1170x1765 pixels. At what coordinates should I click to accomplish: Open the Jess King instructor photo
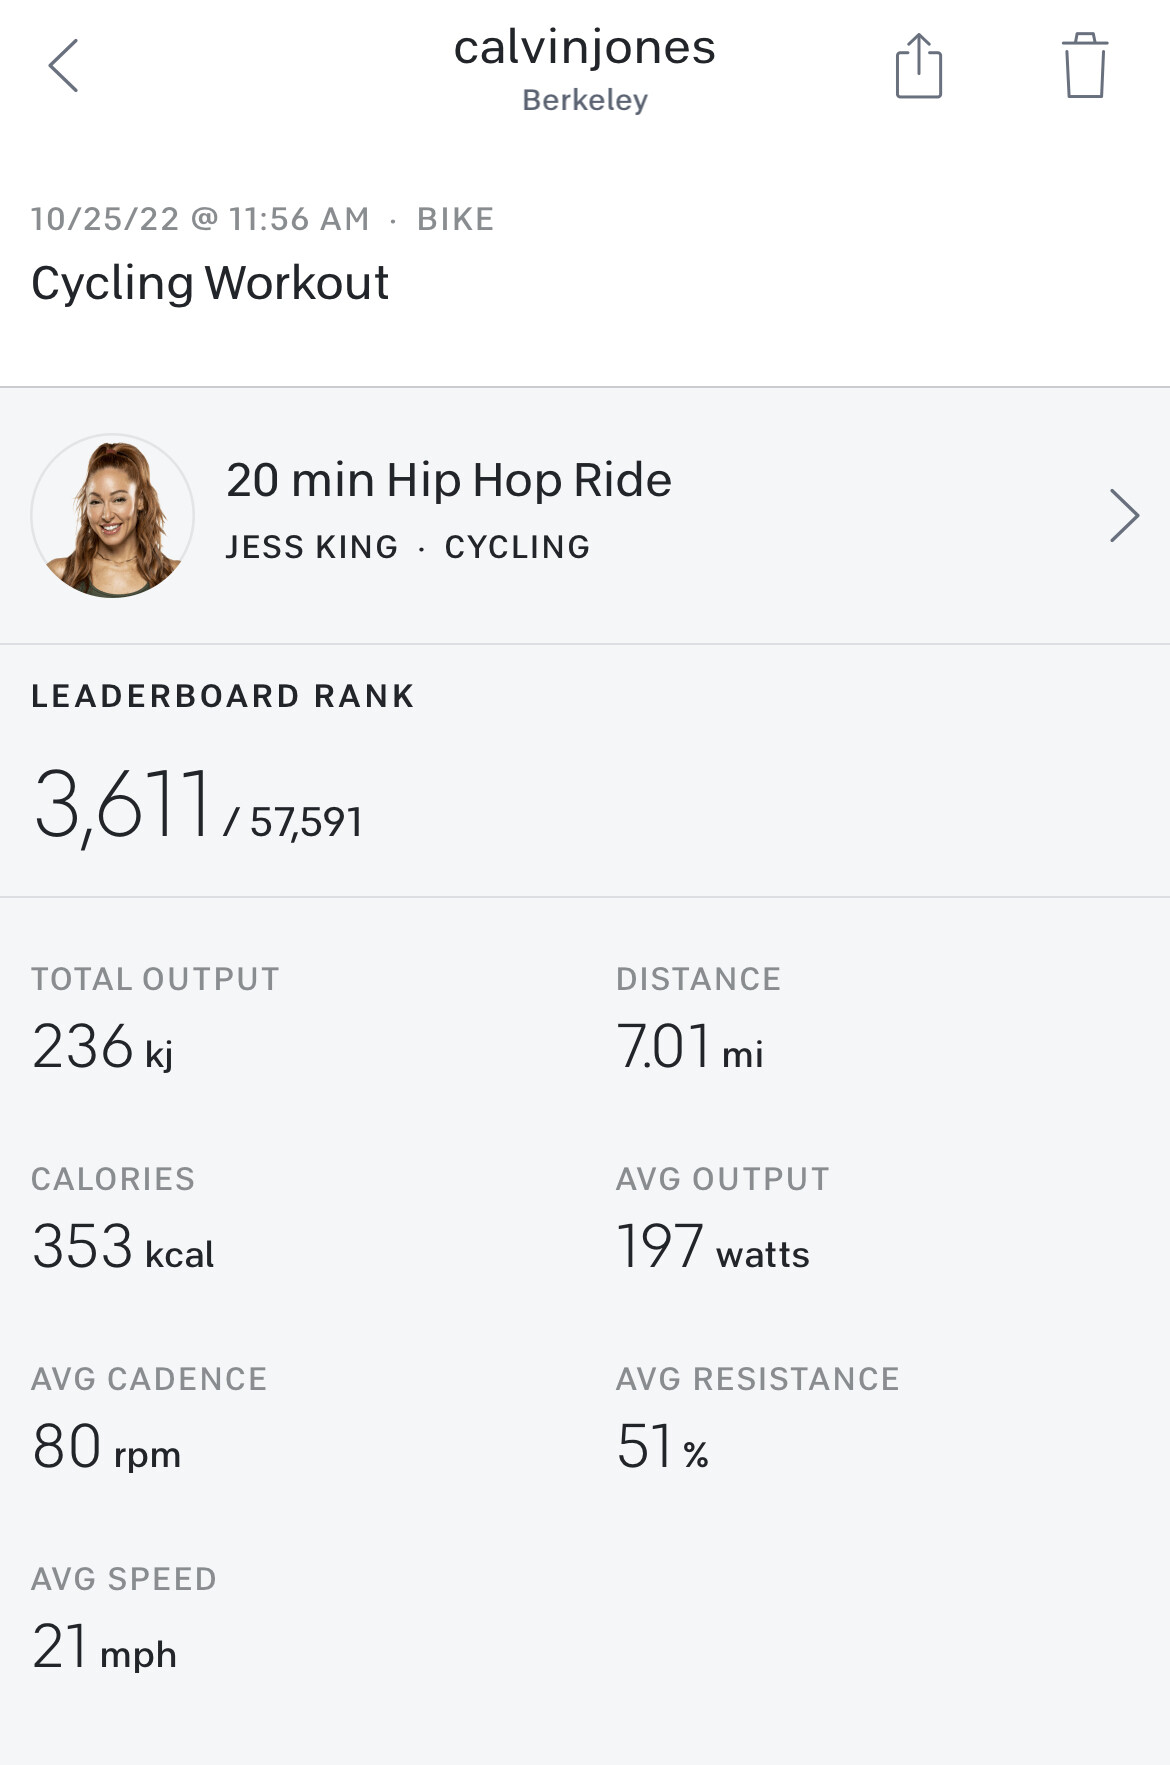[x=113, y=516]
